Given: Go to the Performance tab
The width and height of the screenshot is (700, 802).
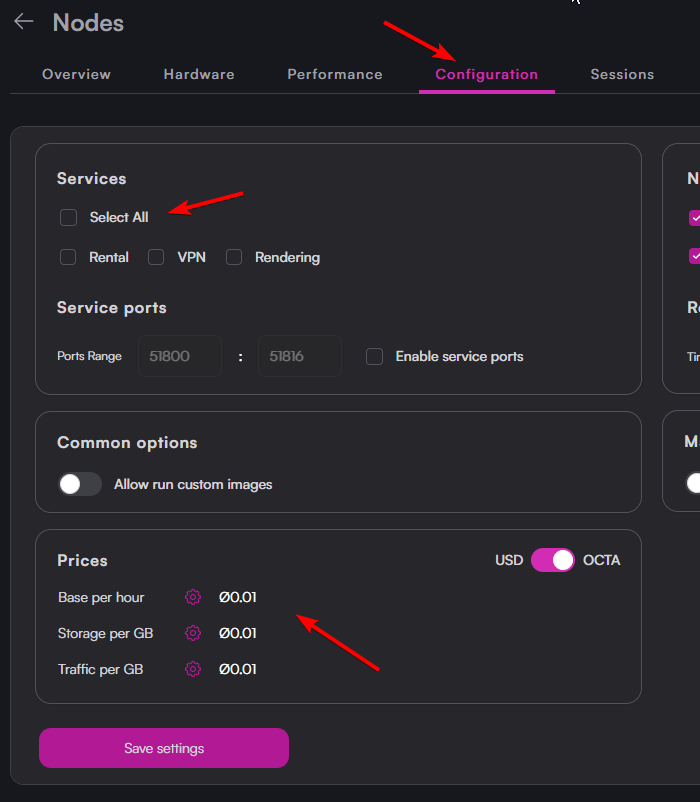Looking at the screenshot, I should pyautogui.click(x=334, y=74).
